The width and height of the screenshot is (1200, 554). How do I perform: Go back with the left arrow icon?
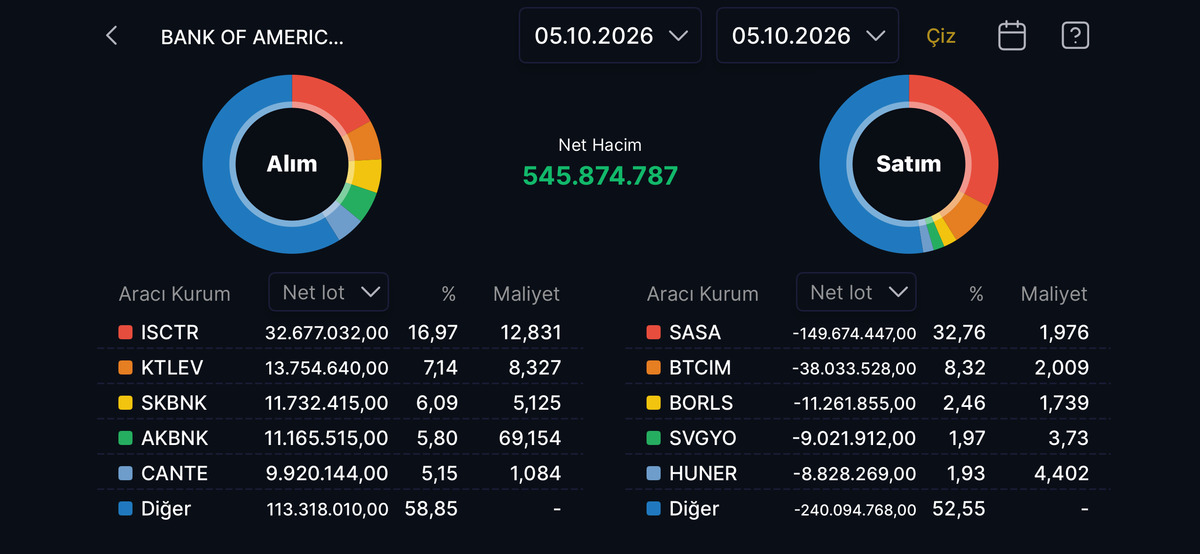pos(111,36)
